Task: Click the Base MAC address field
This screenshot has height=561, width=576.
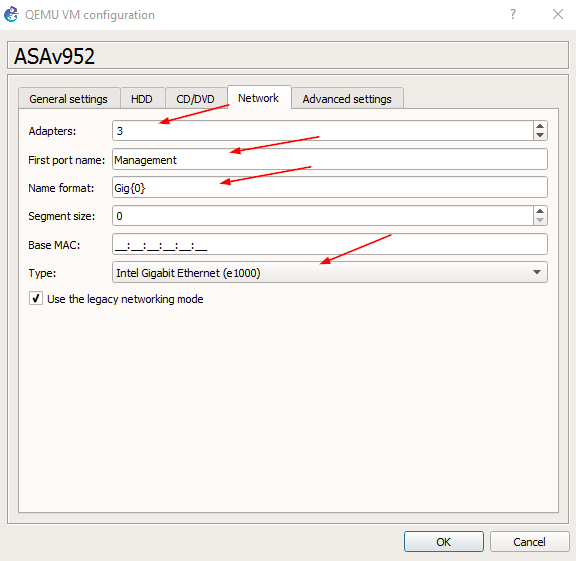Action: pyautogui.click(x=330, y=244)
